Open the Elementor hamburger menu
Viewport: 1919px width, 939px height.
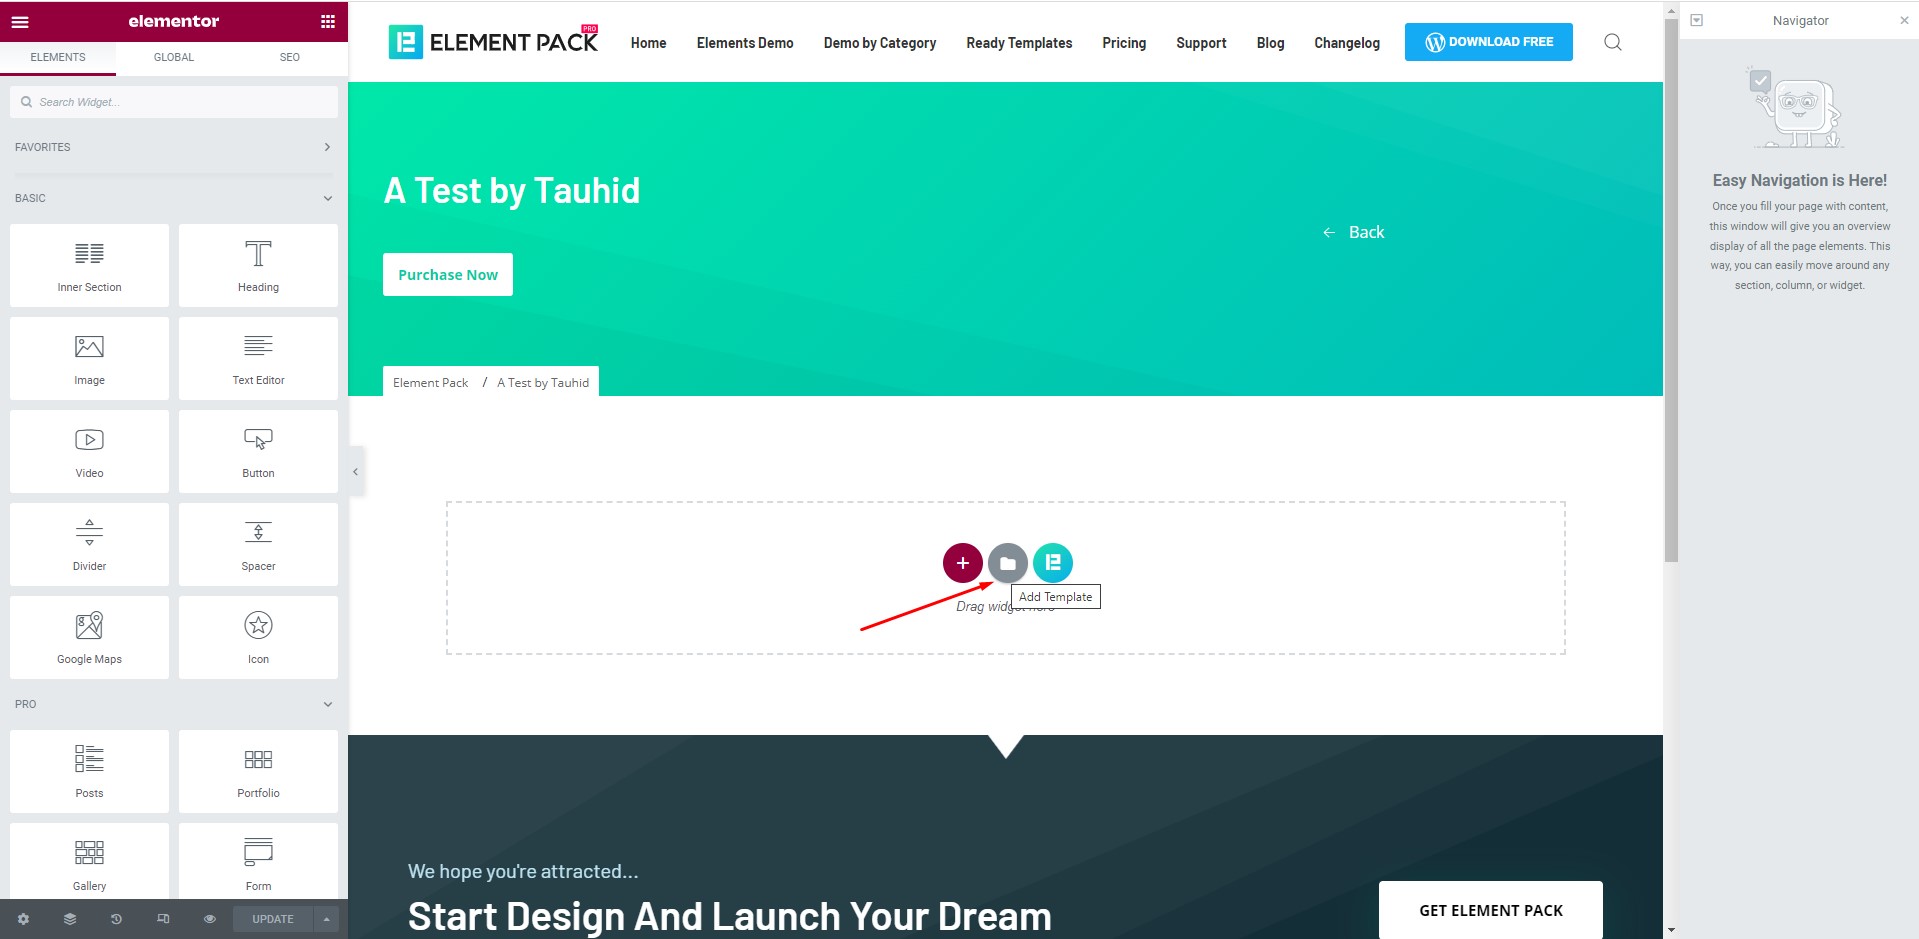(x=20, y=21)
